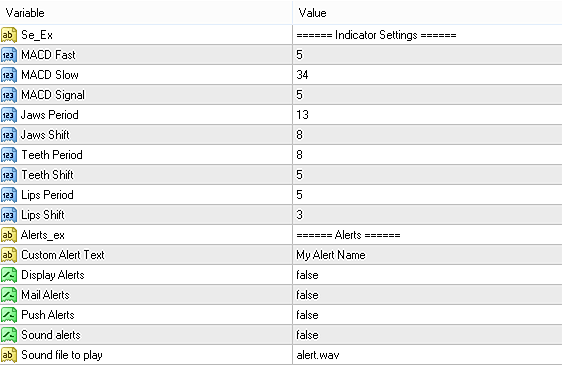562x368 pixels.
Task: Select the string icon for Sound file to play
Action: pos(9,355)
